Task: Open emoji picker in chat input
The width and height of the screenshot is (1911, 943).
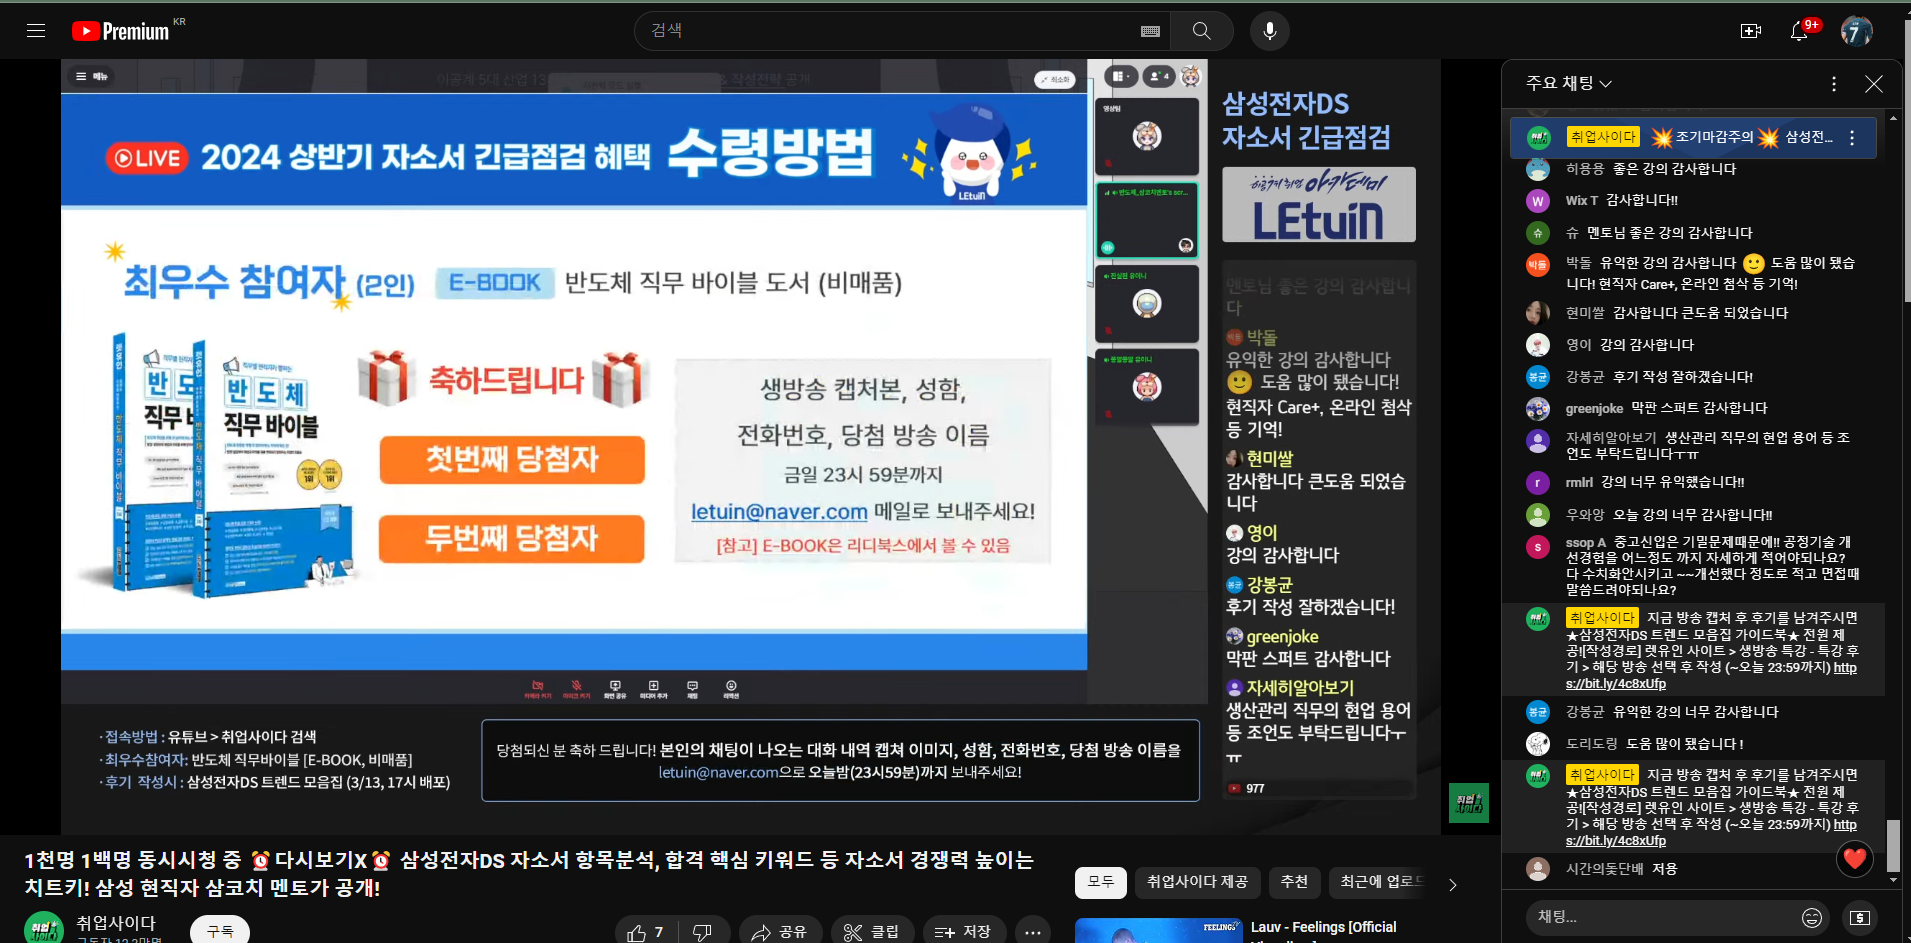Action: pos(1811,917)
